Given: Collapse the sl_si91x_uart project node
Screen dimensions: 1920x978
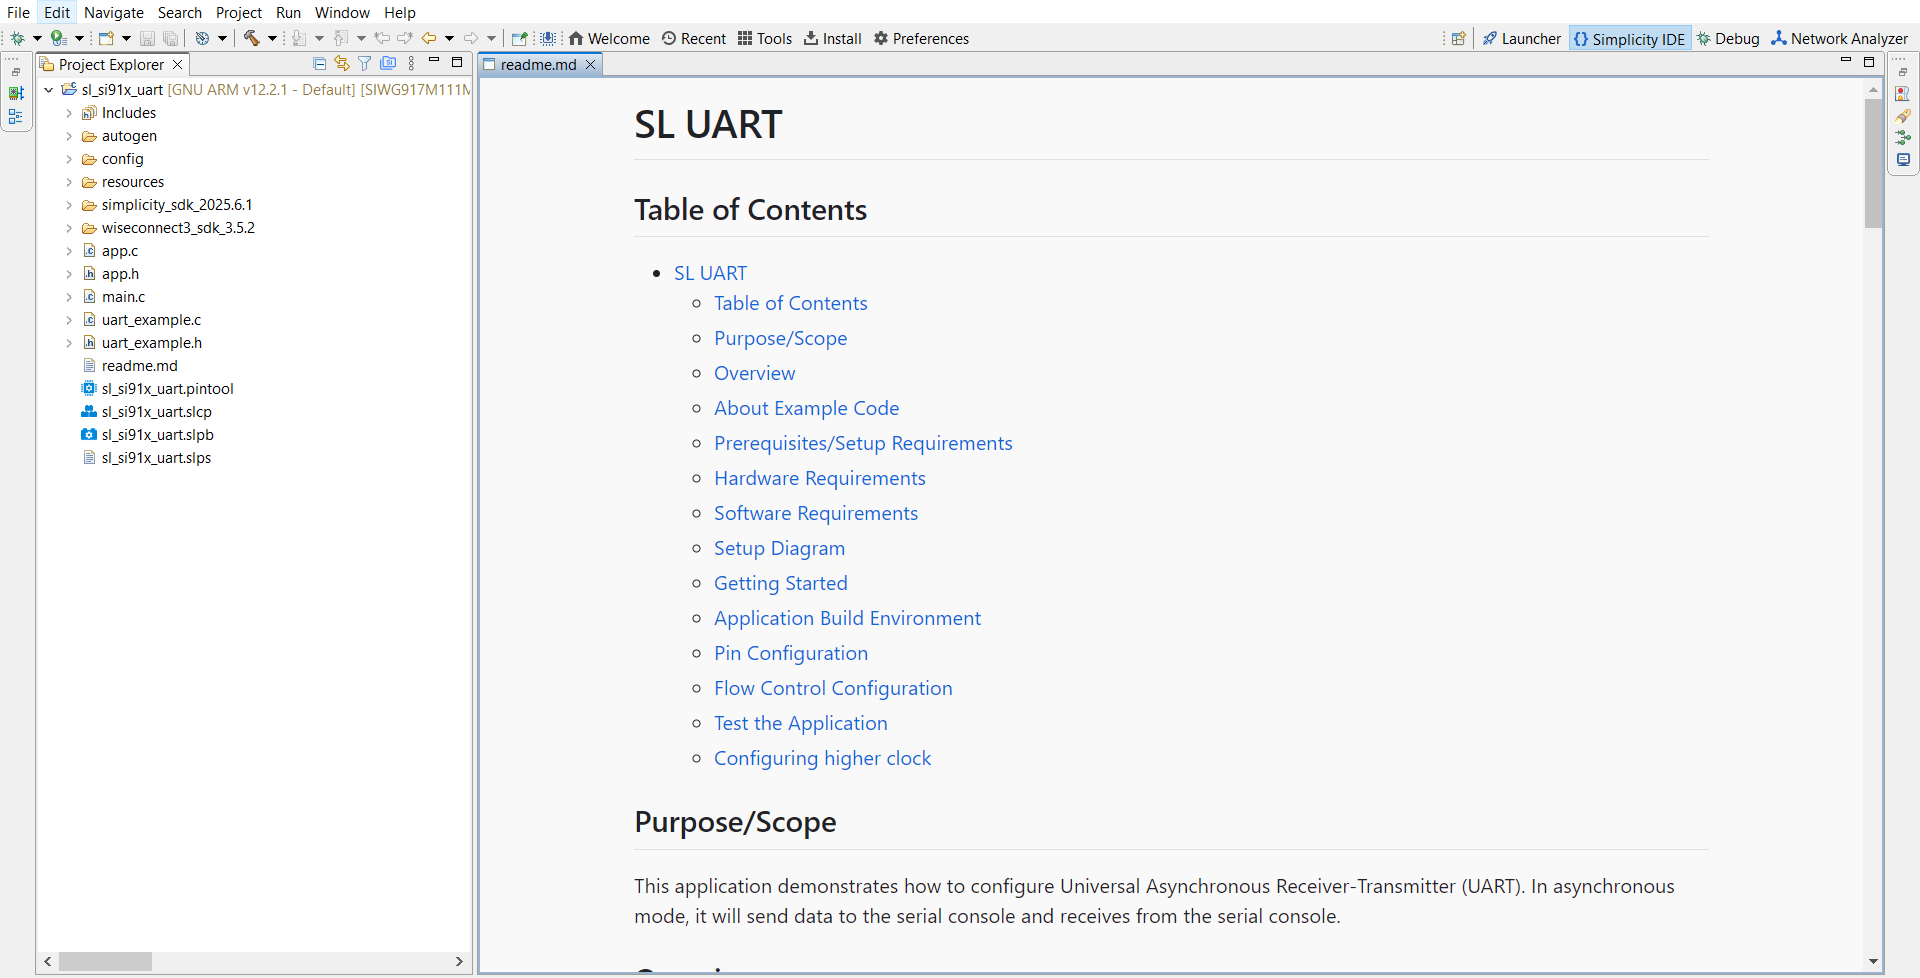Looking at the screenshot, I should (48, 90).
